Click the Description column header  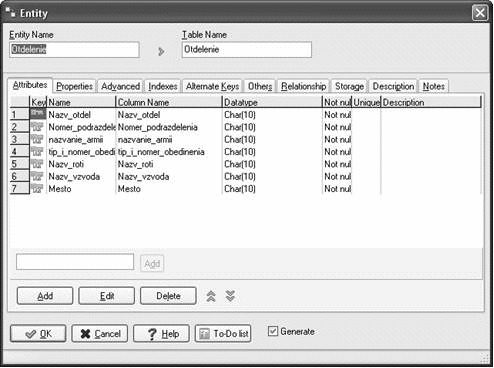431,102
